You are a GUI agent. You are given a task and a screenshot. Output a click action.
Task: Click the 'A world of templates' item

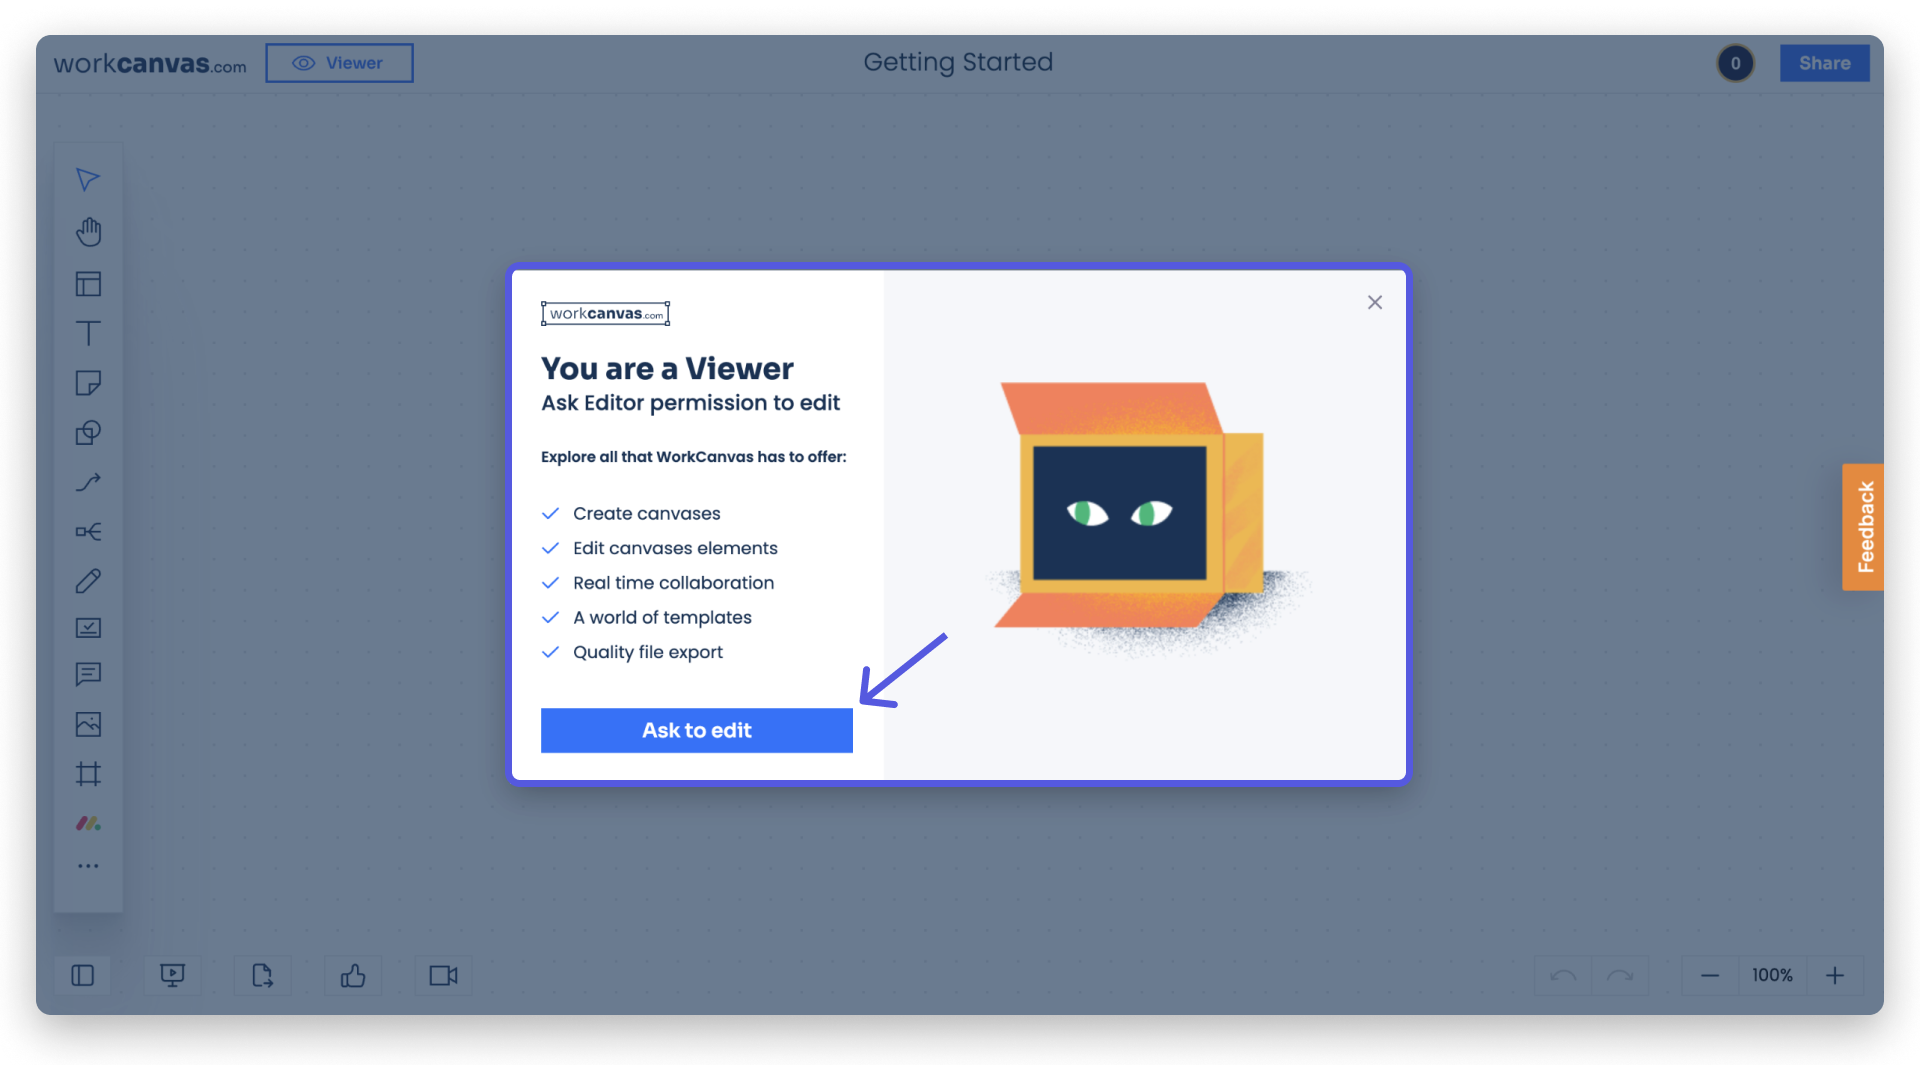[x=662, y=618]
